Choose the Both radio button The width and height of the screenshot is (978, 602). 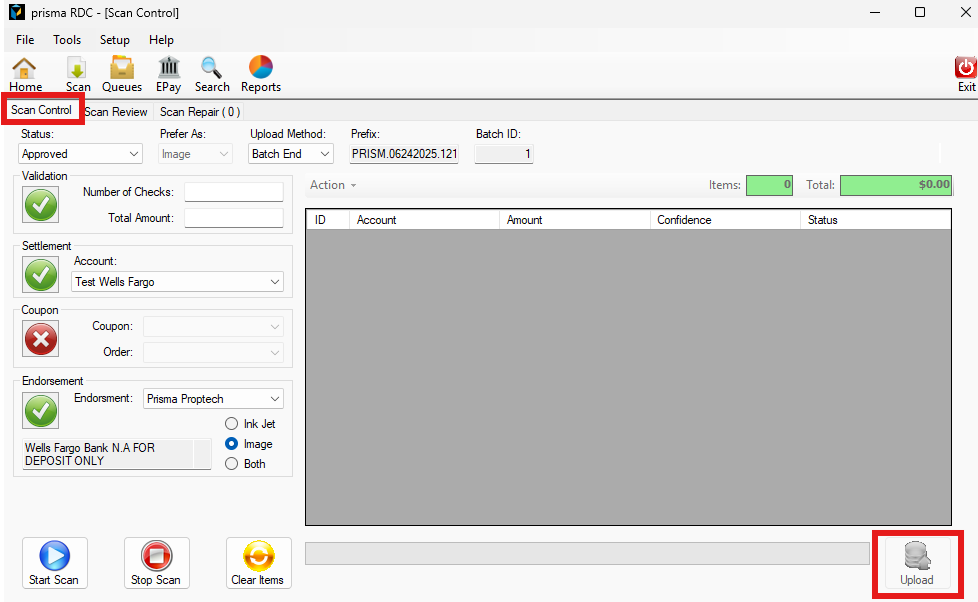pos(232,464)
